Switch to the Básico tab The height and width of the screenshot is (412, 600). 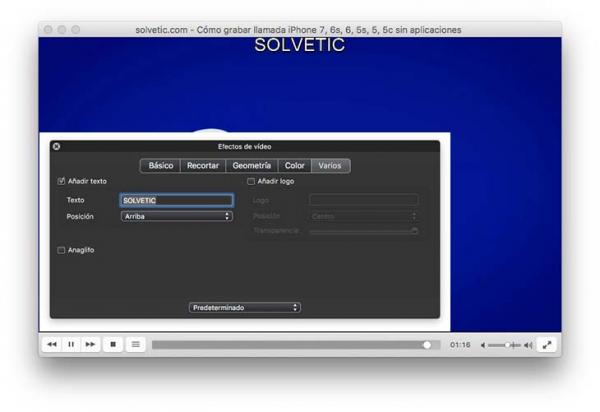point(161,166)
